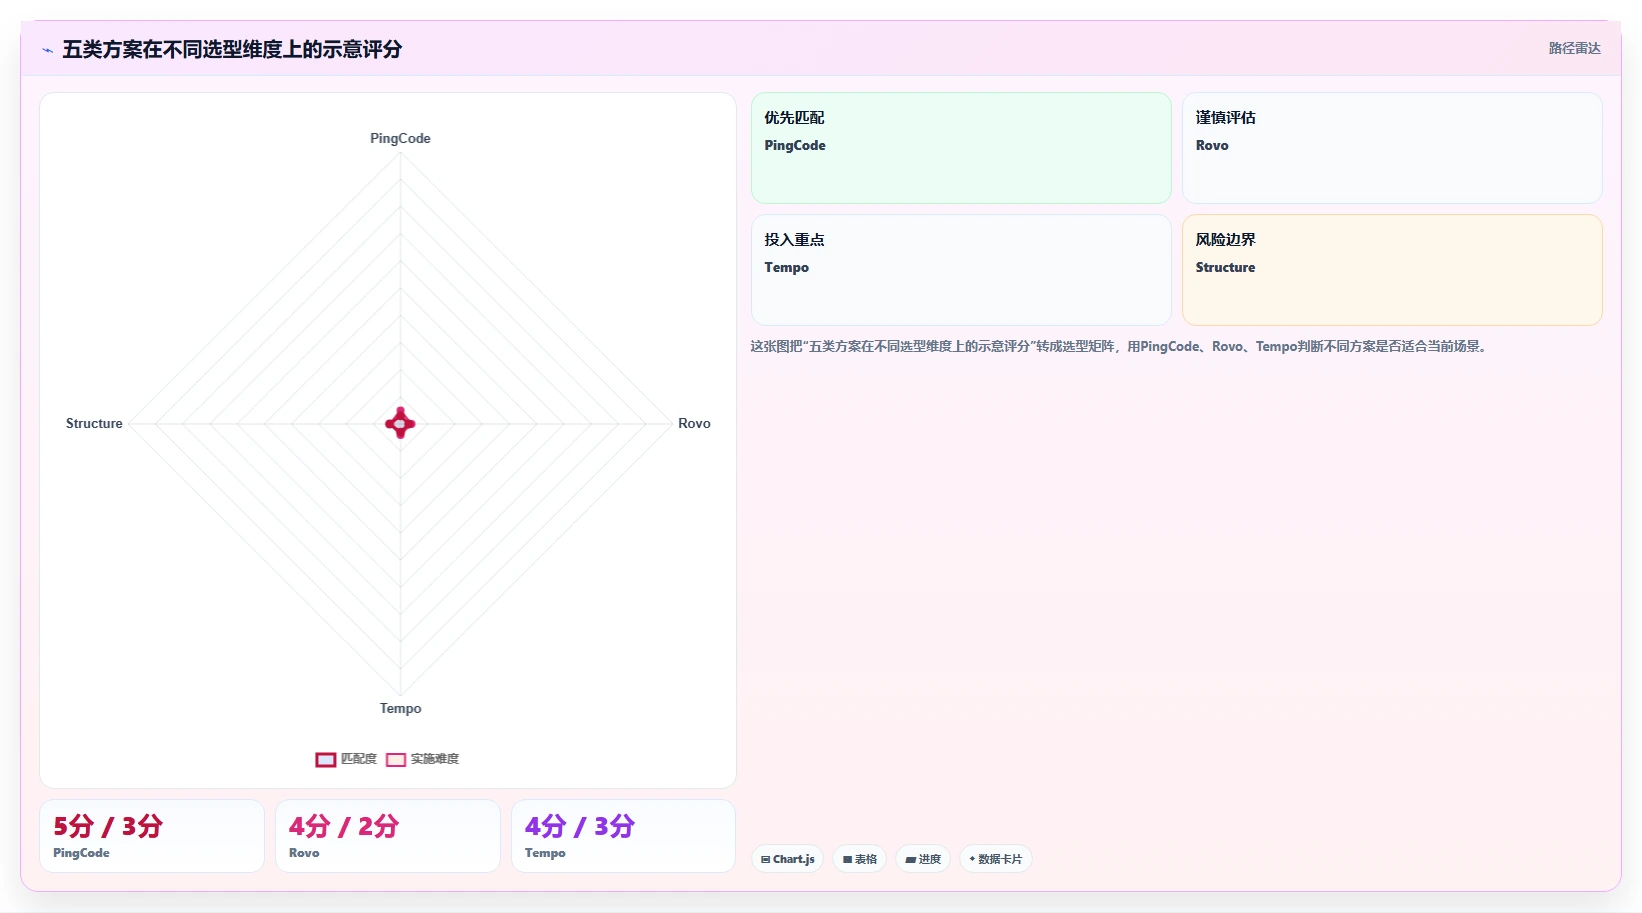The height and width of the screenshot is (913, 1642).
Task: Click the 表格 tag chip
Action: [x=860, y=859]
